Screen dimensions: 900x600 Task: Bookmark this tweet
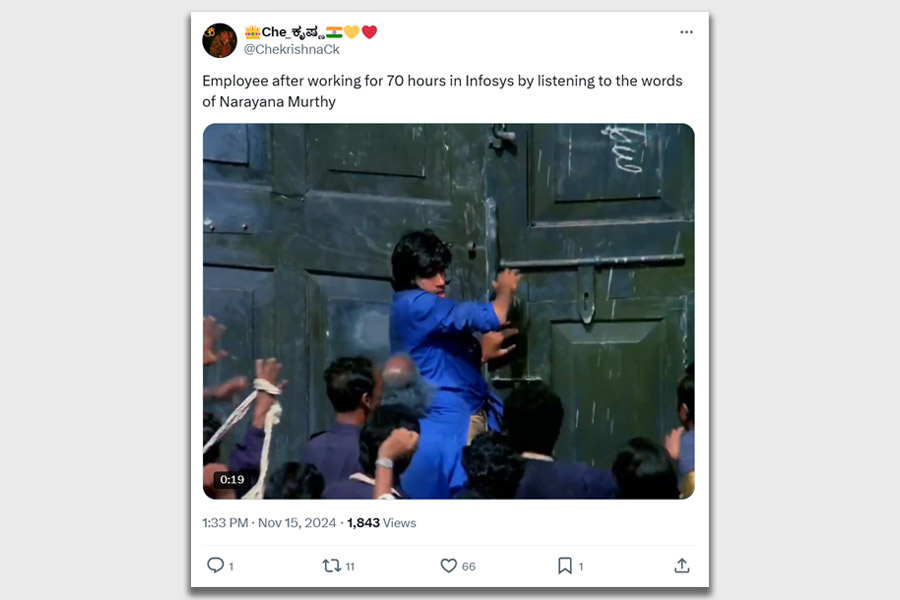click(x=565, y=566)
